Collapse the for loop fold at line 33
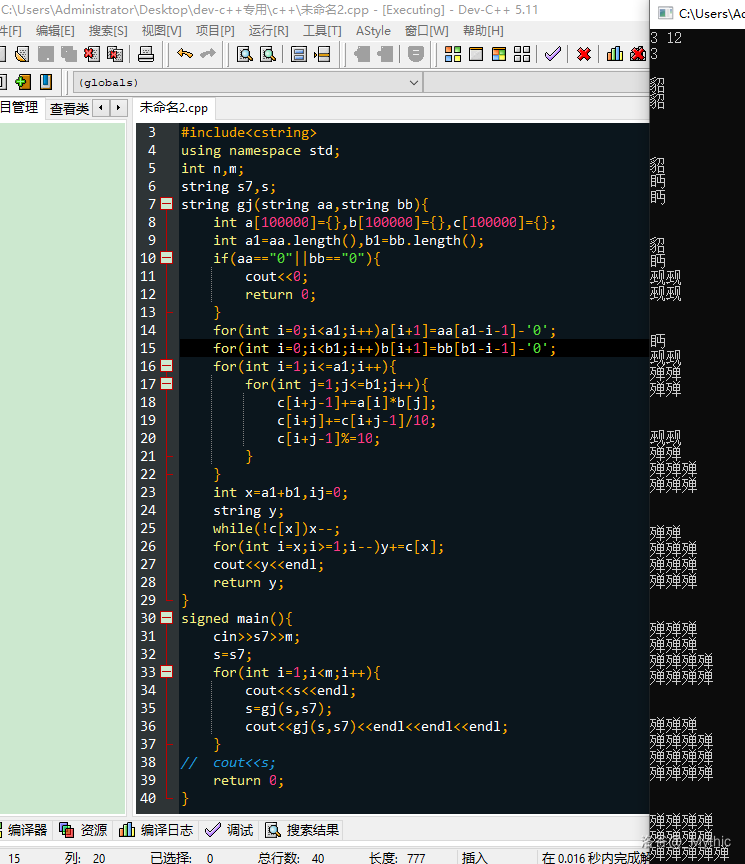 [x=167, y=672]
